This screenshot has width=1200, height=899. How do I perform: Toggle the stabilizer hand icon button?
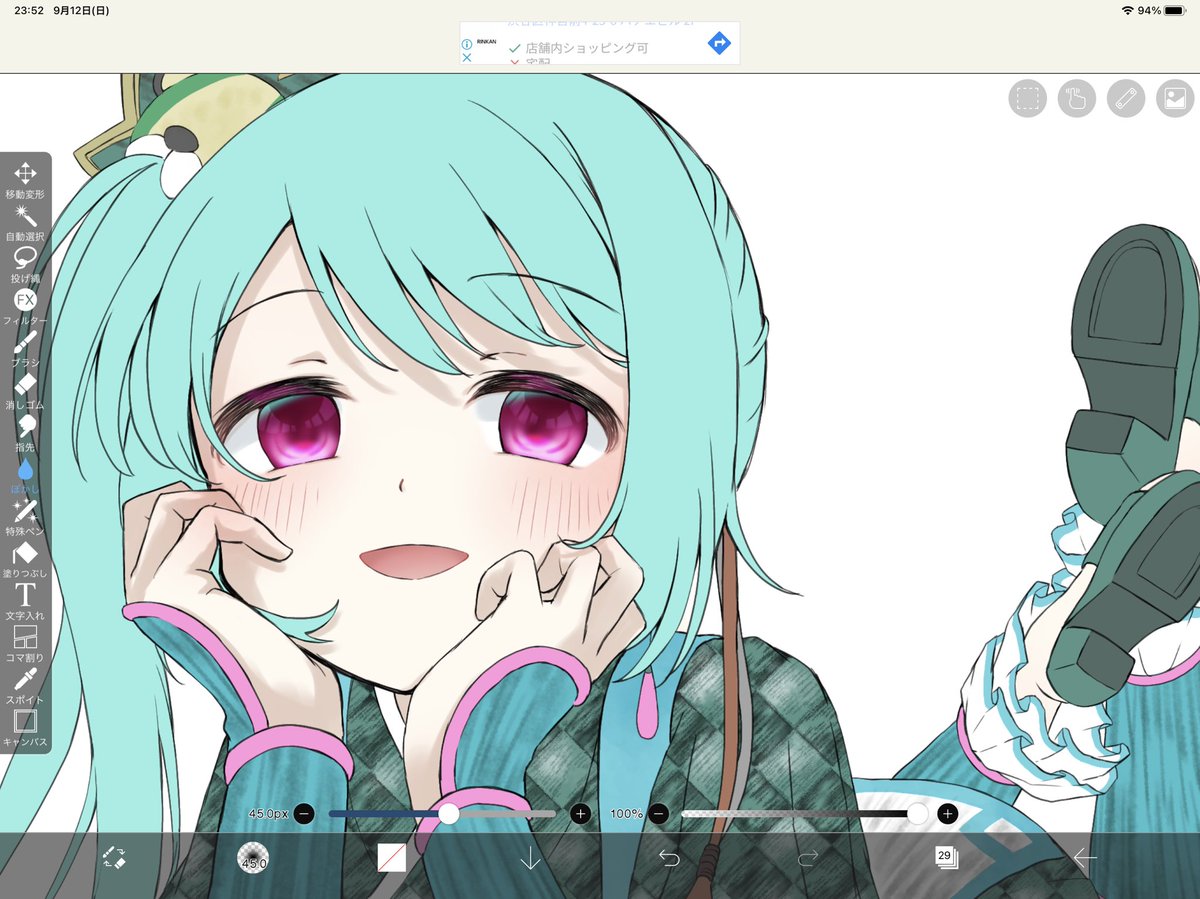(x=1077, y=98)
